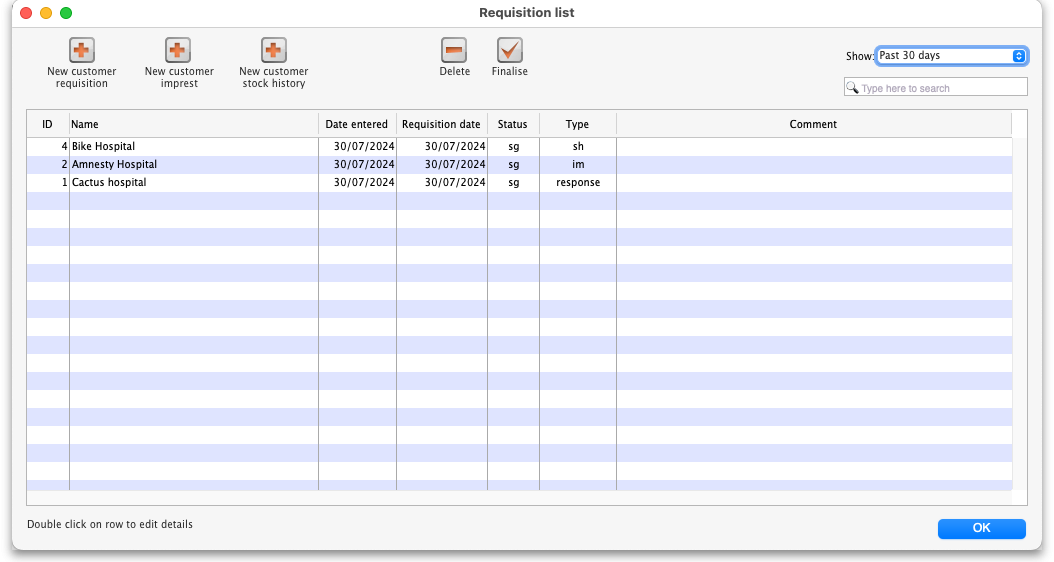Click the search input field
1054x562 pixels.
(x=942, y=88)
